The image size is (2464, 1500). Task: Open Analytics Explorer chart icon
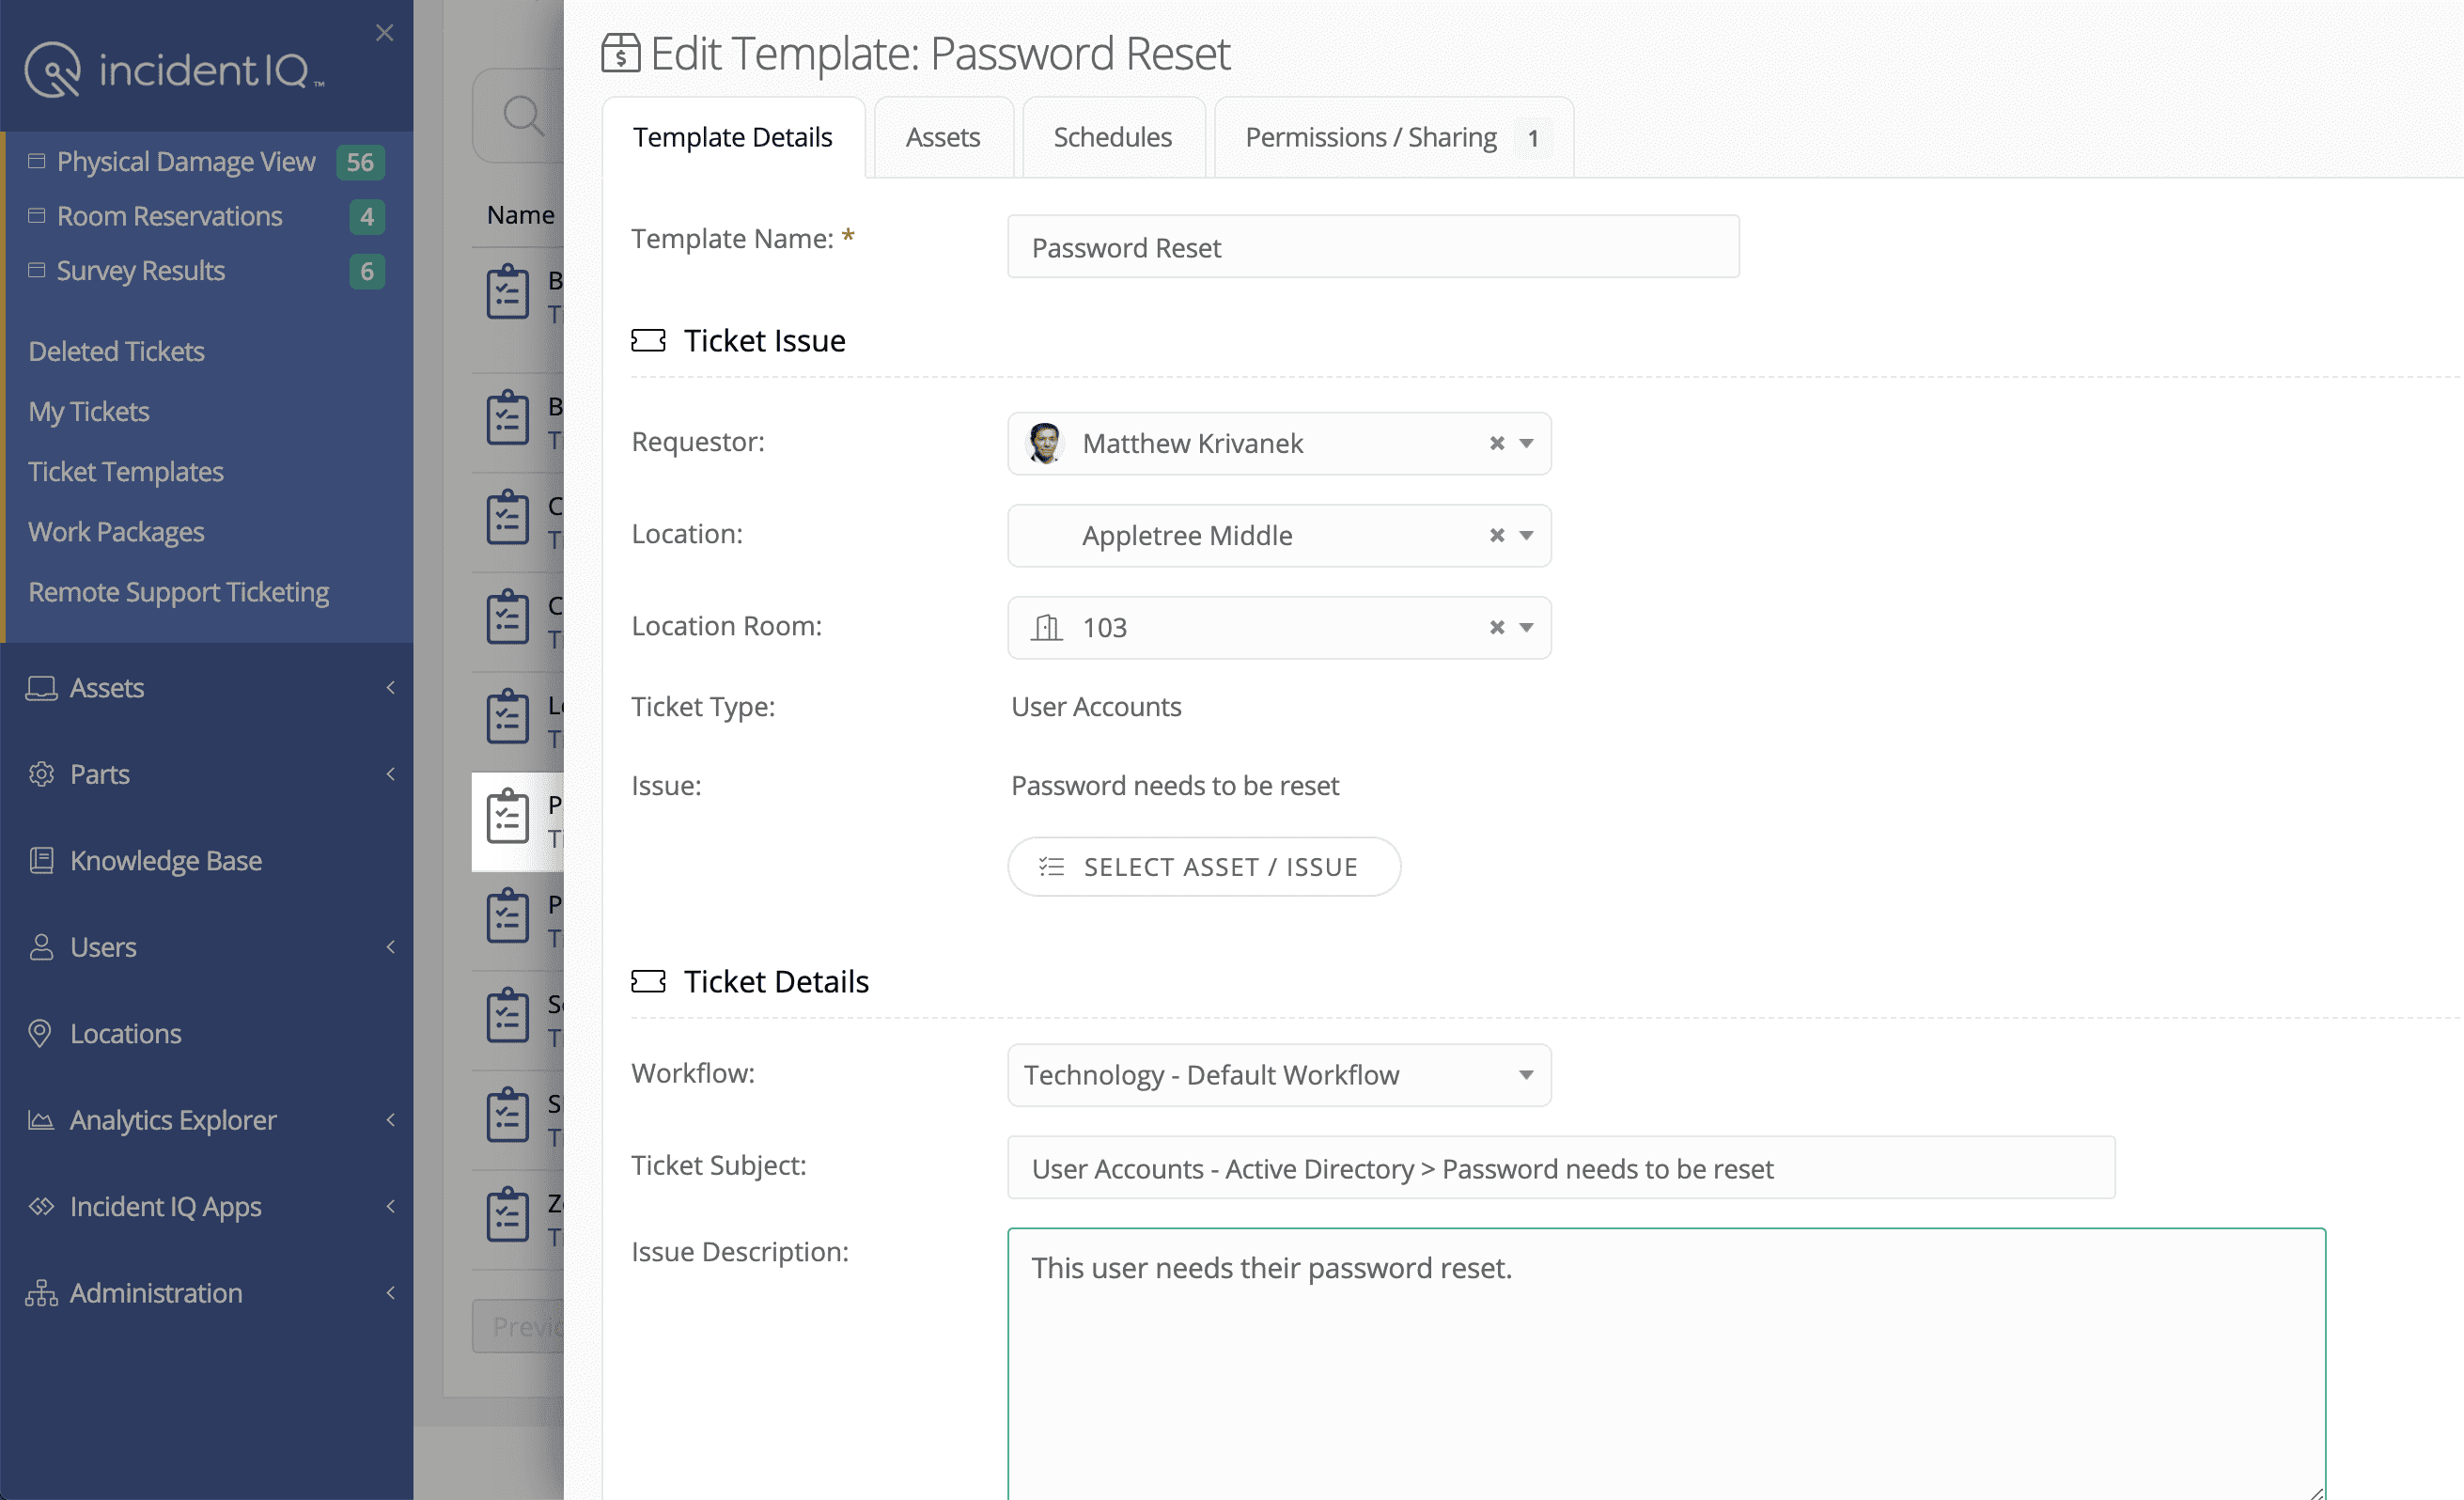(41, 1120)
